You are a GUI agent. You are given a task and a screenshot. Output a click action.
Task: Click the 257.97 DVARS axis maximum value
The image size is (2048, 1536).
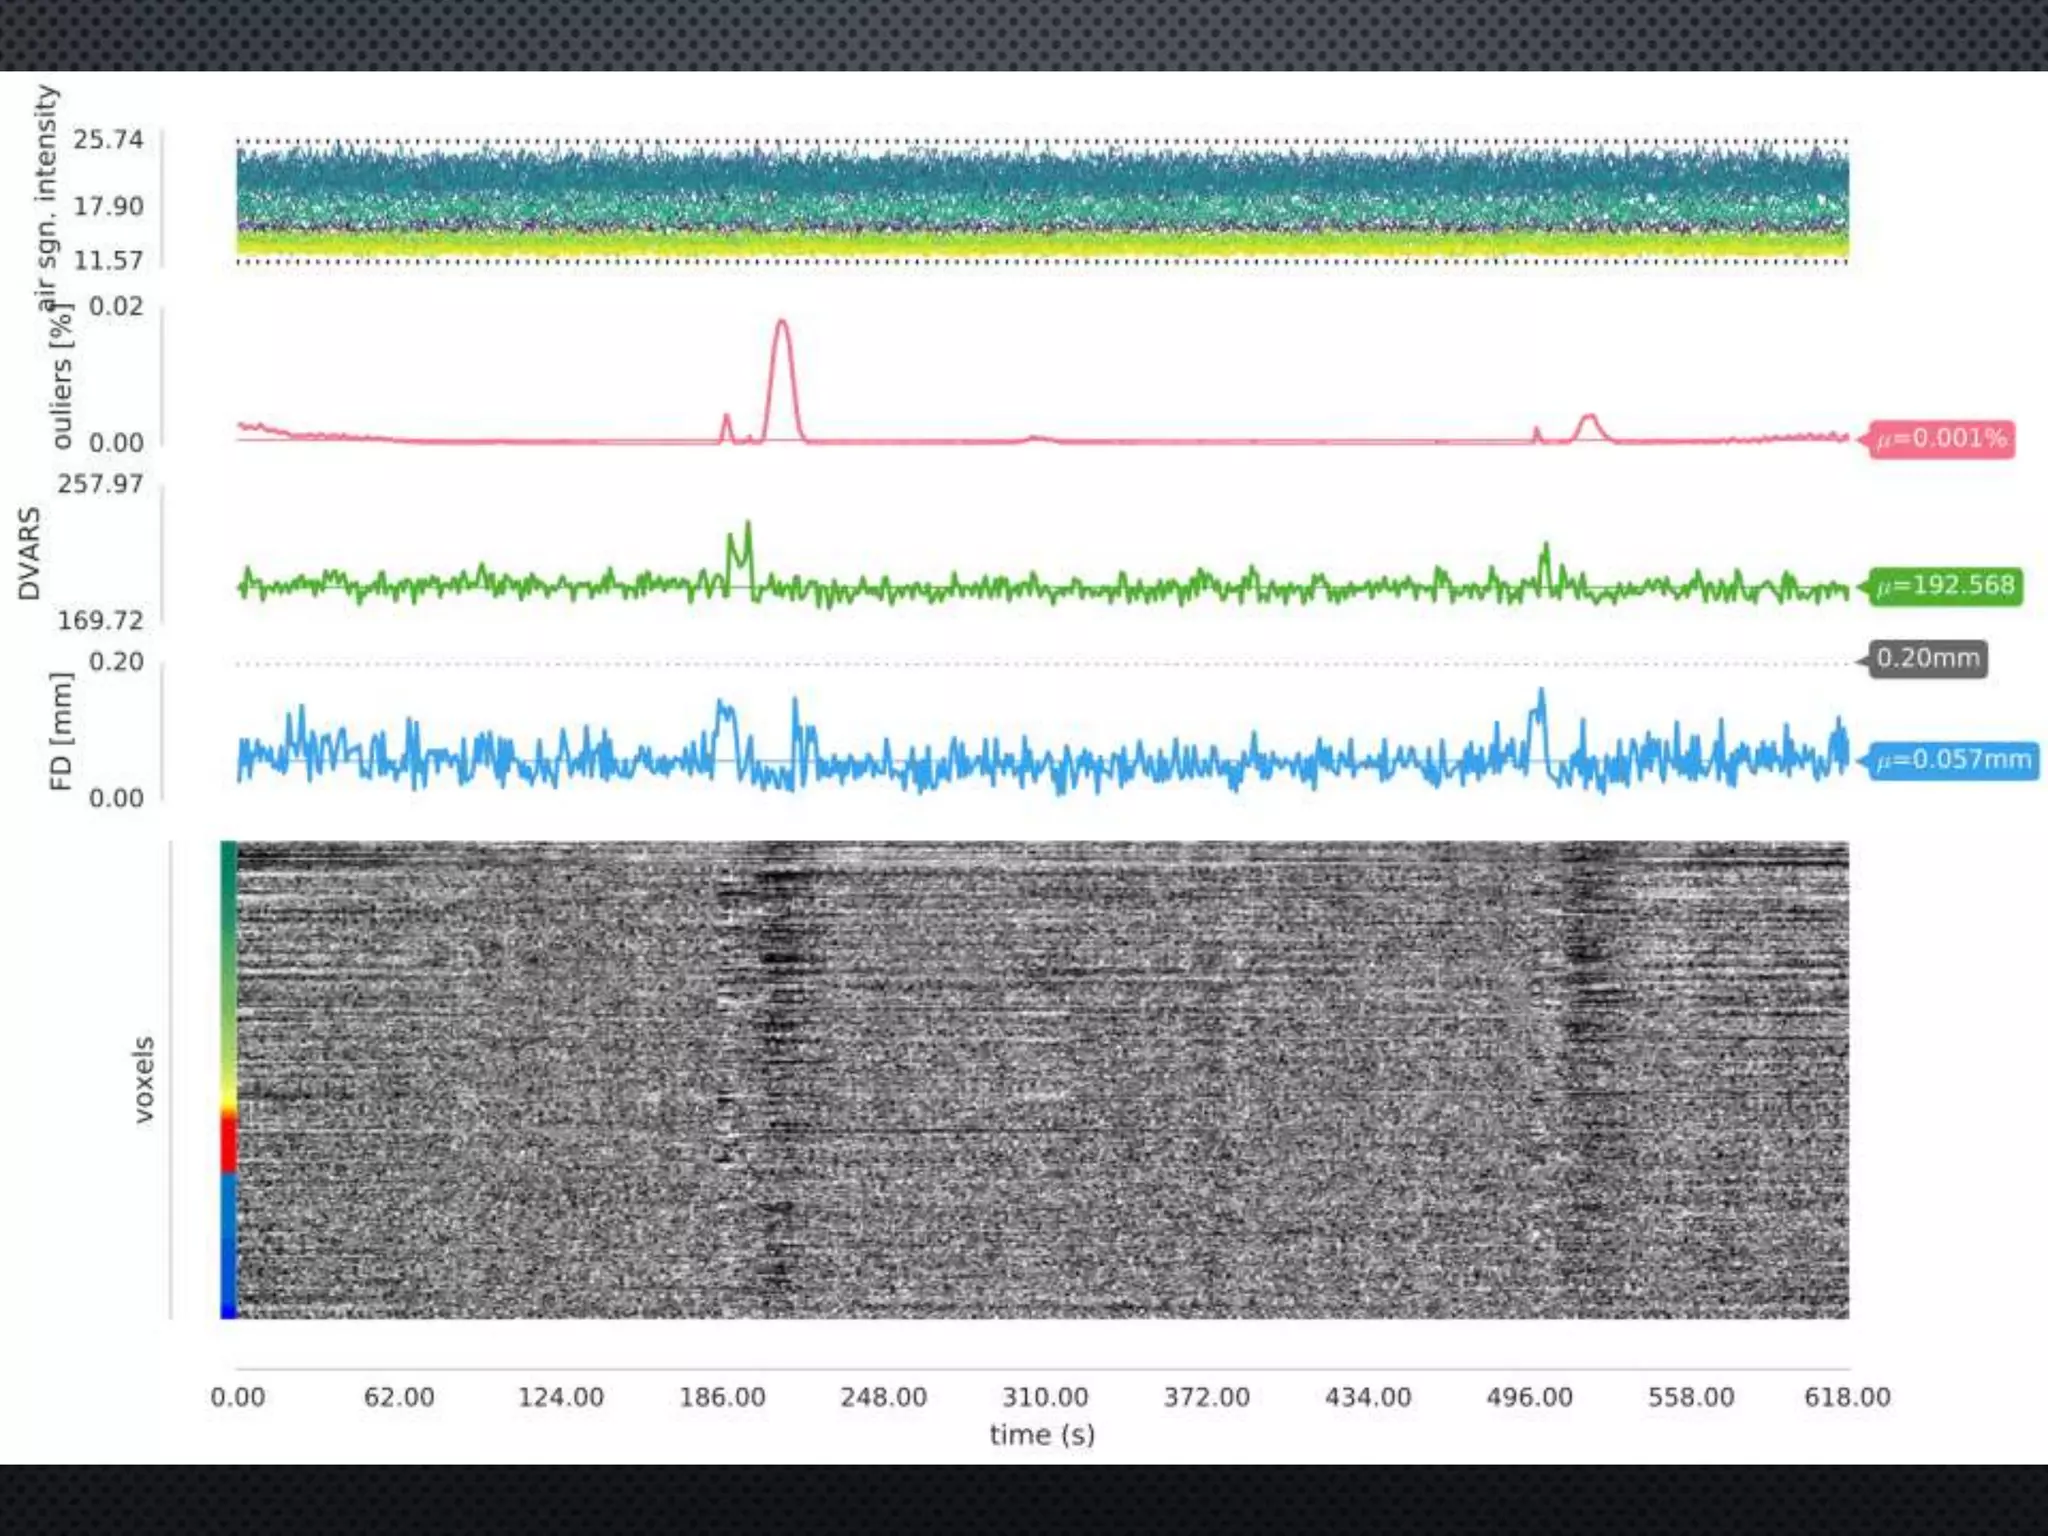[100, 485]
